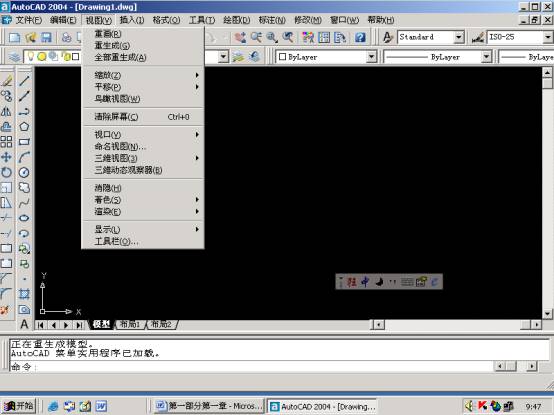Switch to the Word document taskbar button

[x=210, y=406]
